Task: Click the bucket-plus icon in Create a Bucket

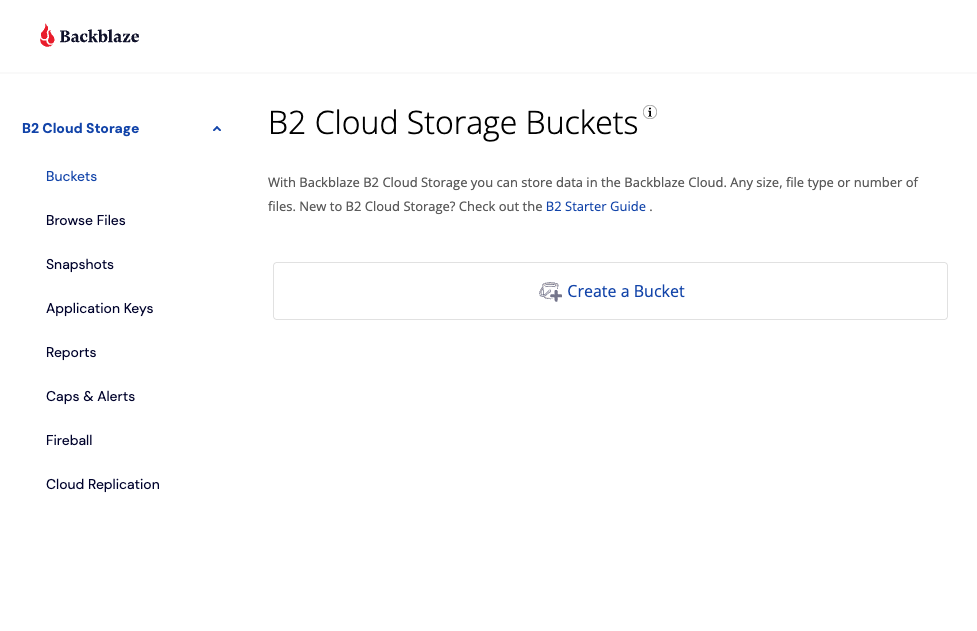Action: tap(550, 292)
